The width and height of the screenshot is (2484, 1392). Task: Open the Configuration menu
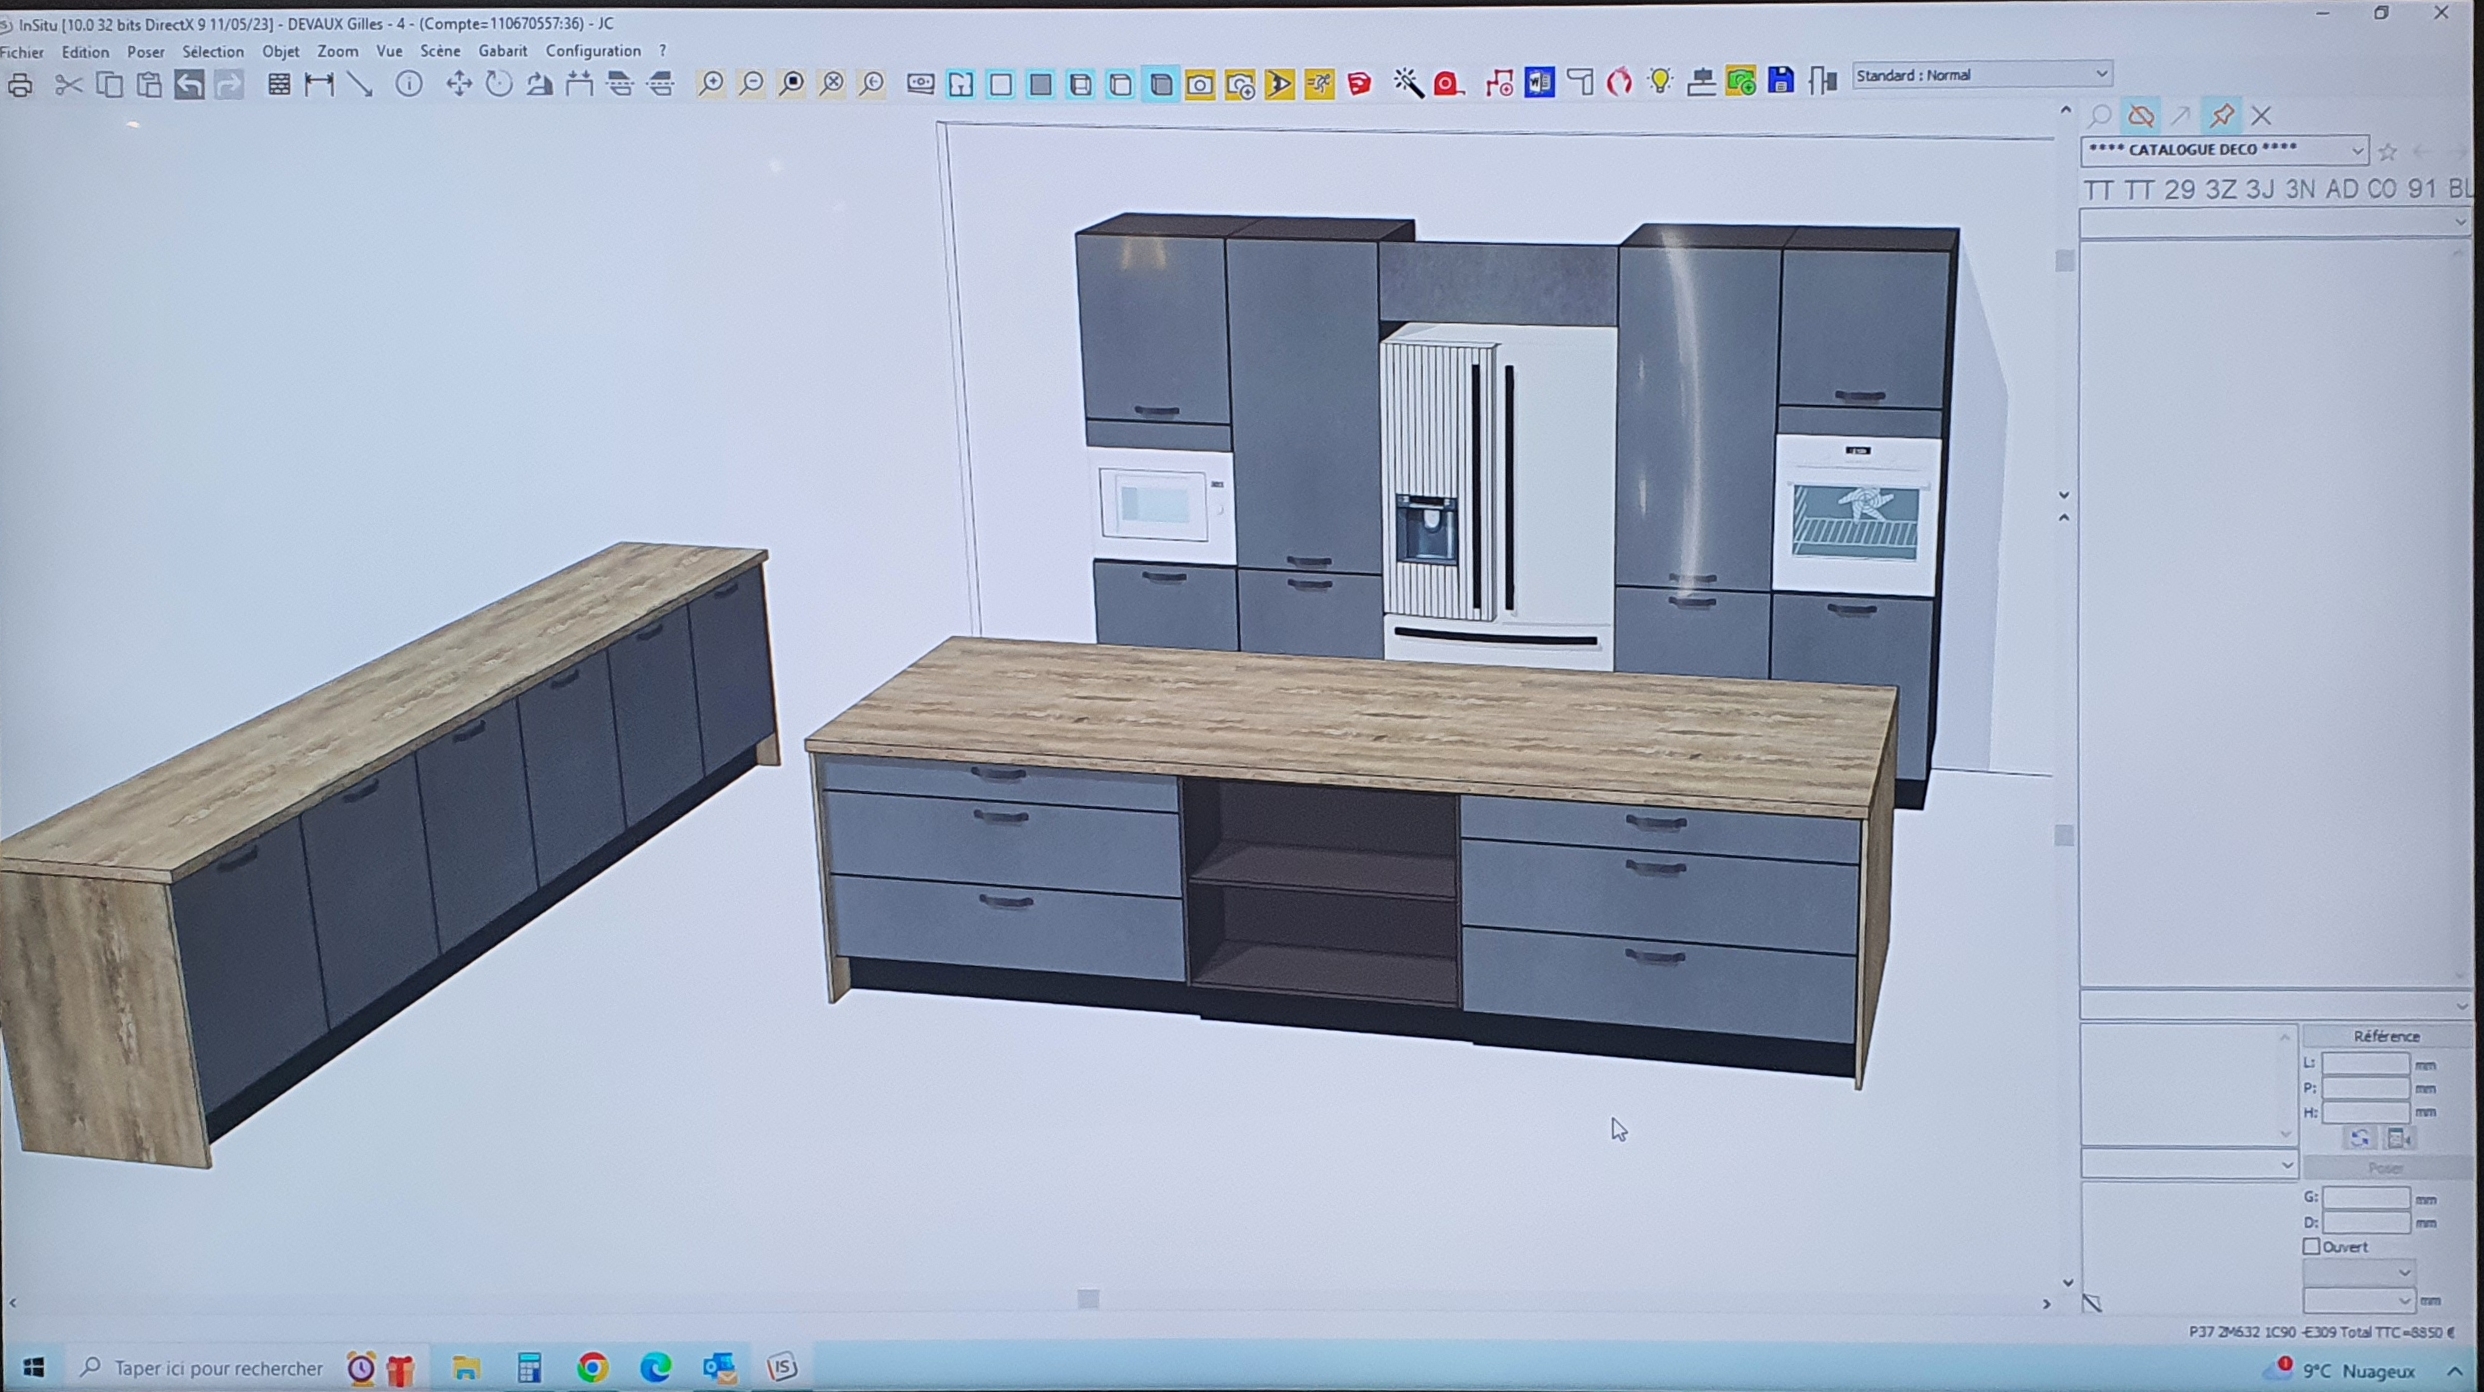tap(592, 51)
